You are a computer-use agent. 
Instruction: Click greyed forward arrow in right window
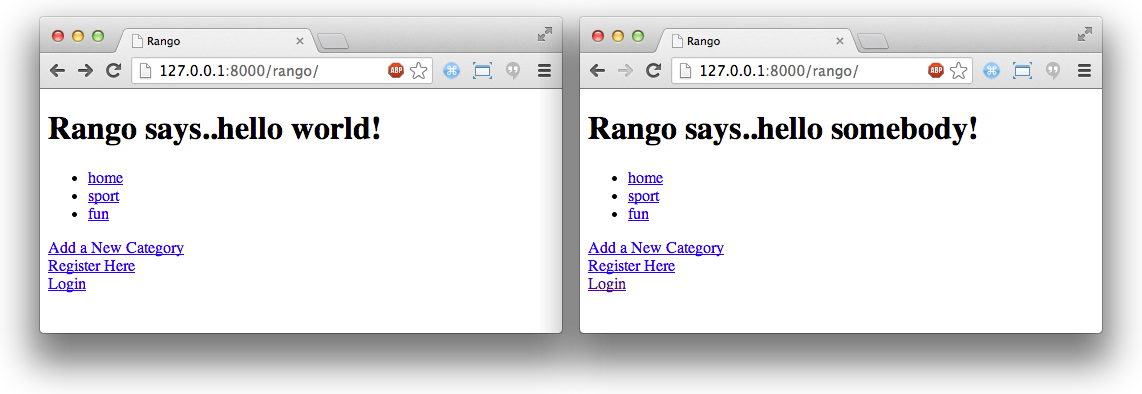(x=625, y=71)
